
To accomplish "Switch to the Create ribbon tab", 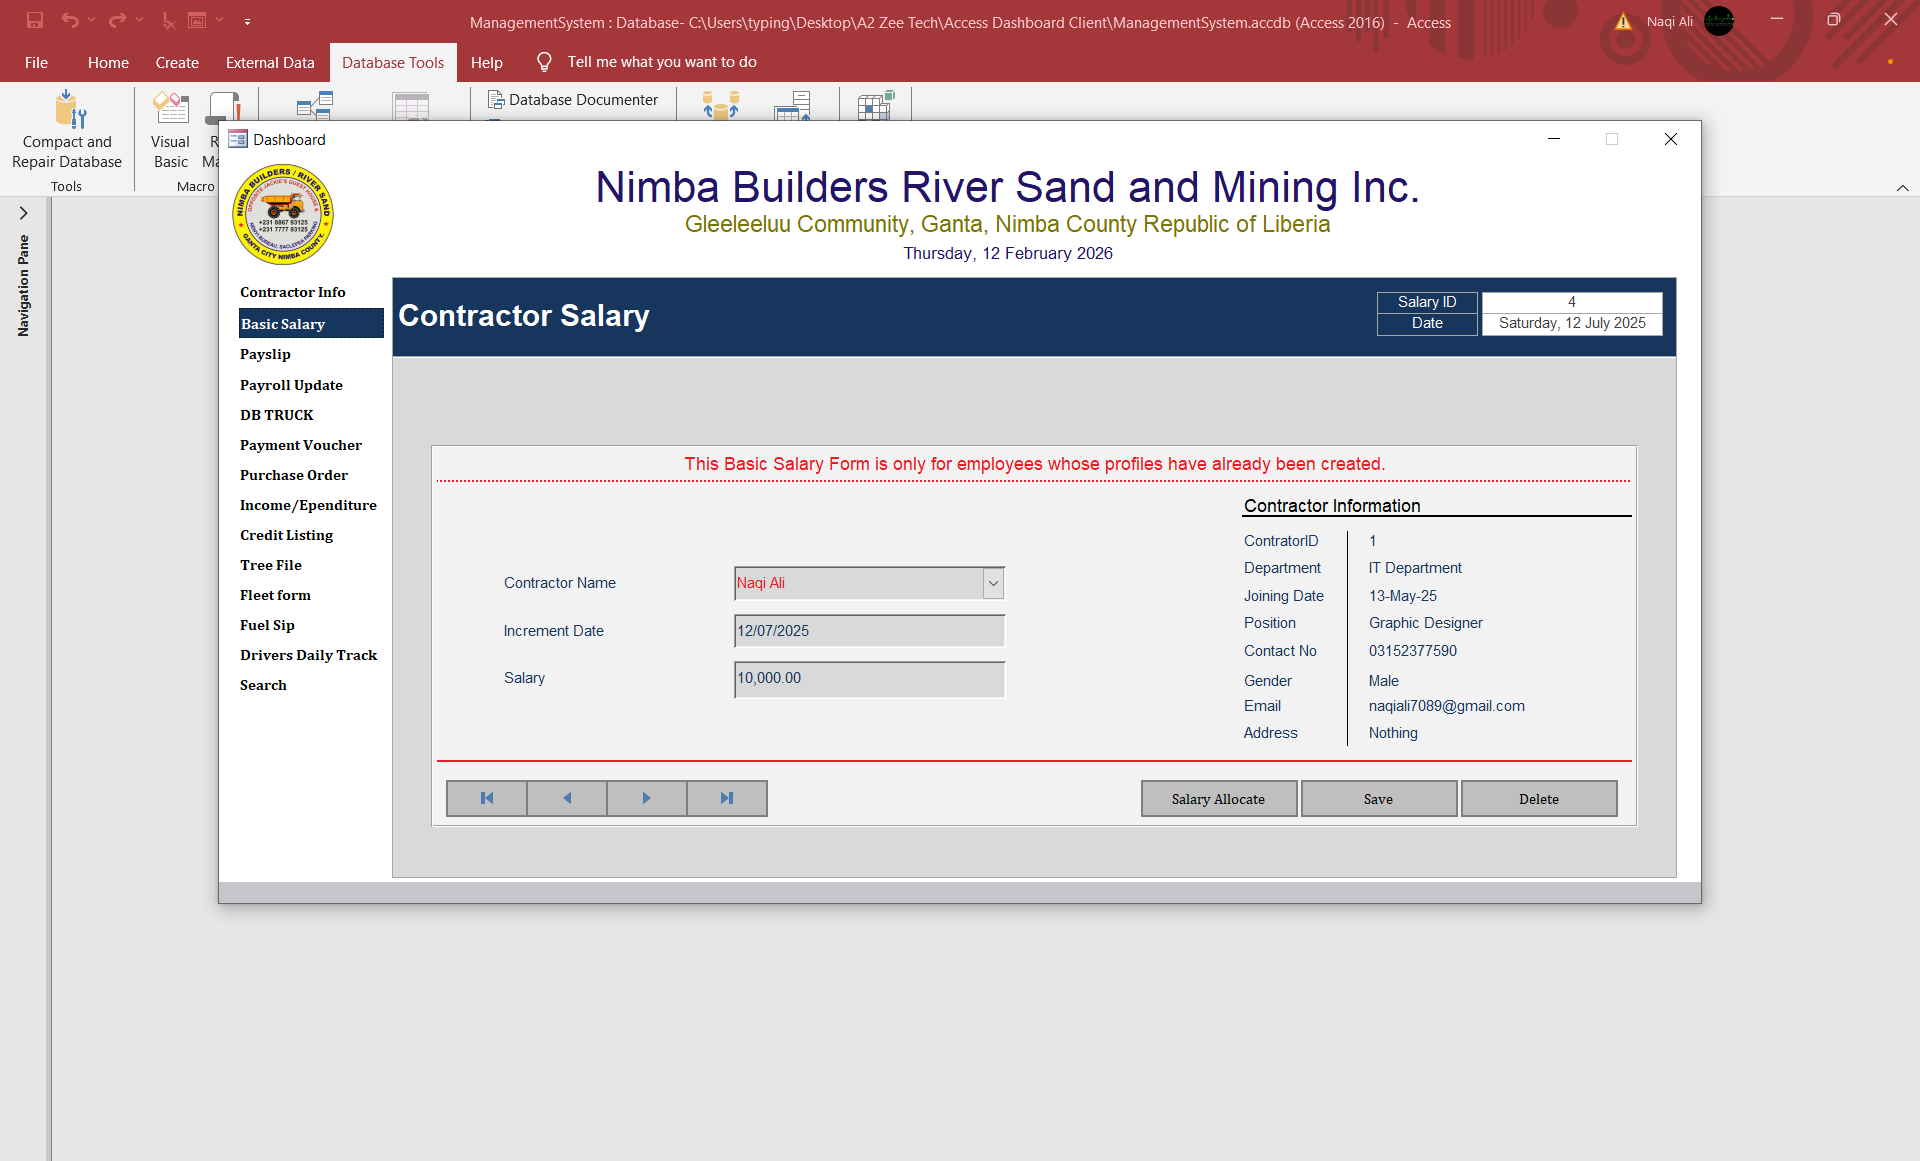I will [177, 62].
